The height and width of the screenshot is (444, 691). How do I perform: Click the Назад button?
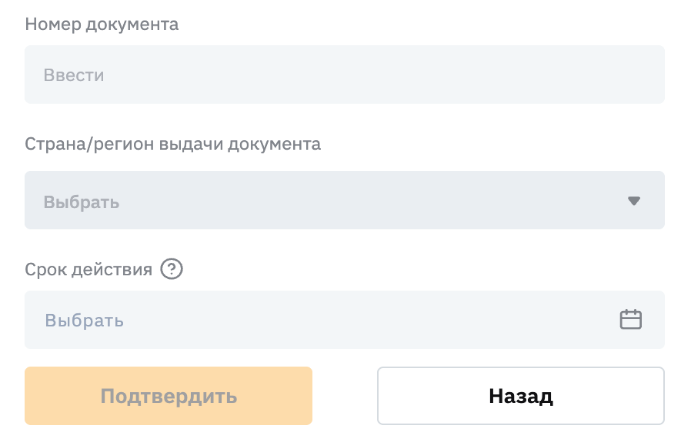pyautogui.click(x=520, y=396)
